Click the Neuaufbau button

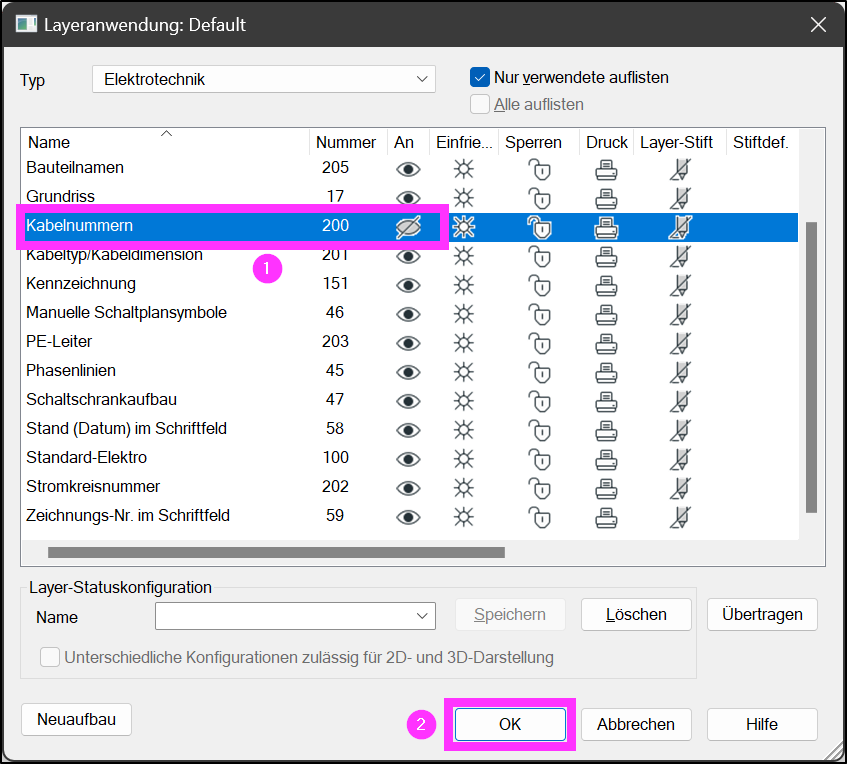pos(76,719)
